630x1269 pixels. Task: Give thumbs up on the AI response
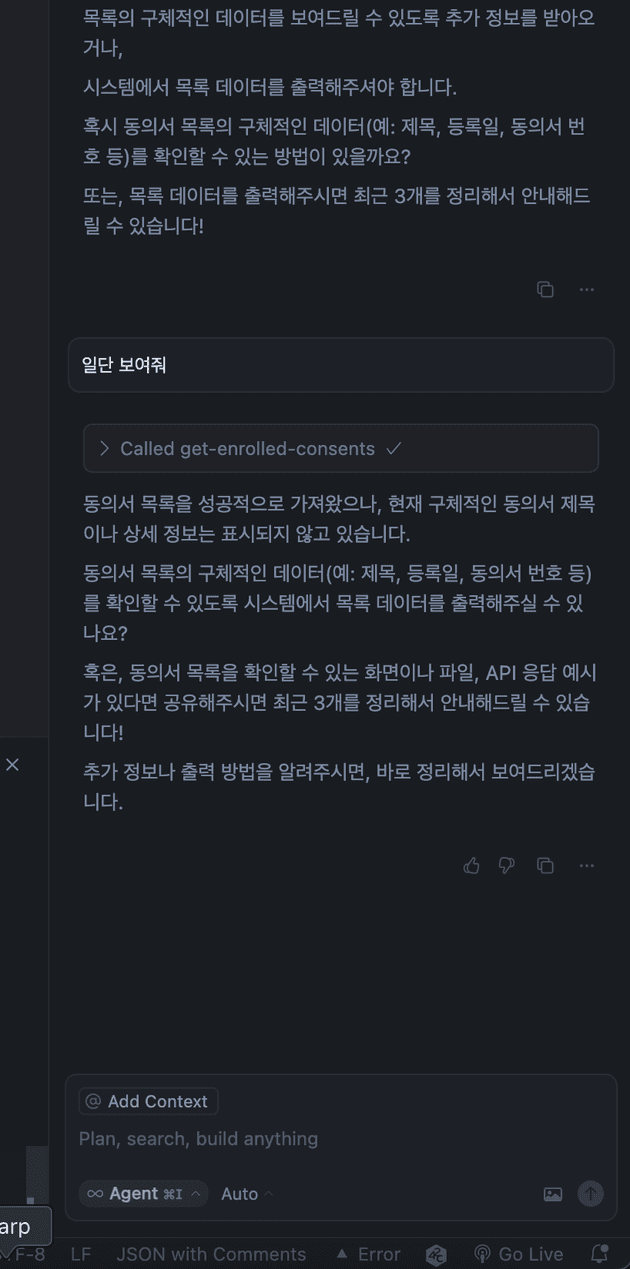point(471,866)
